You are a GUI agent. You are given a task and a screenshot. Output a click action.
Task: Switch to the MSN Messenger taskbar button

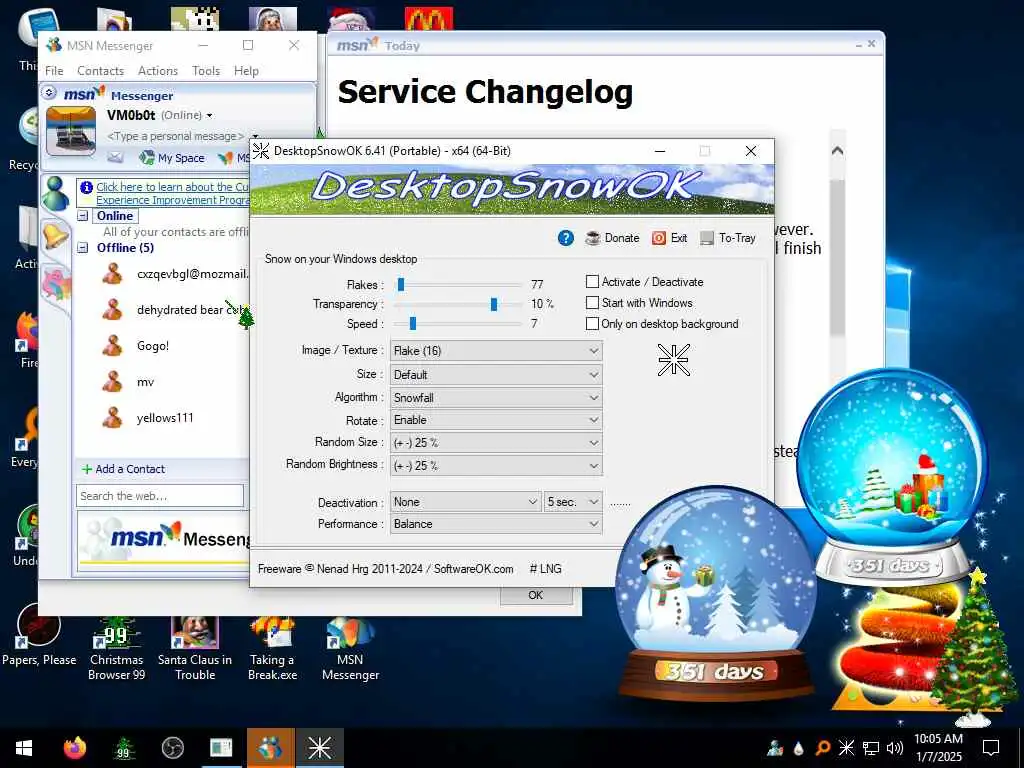click(270, 748)
